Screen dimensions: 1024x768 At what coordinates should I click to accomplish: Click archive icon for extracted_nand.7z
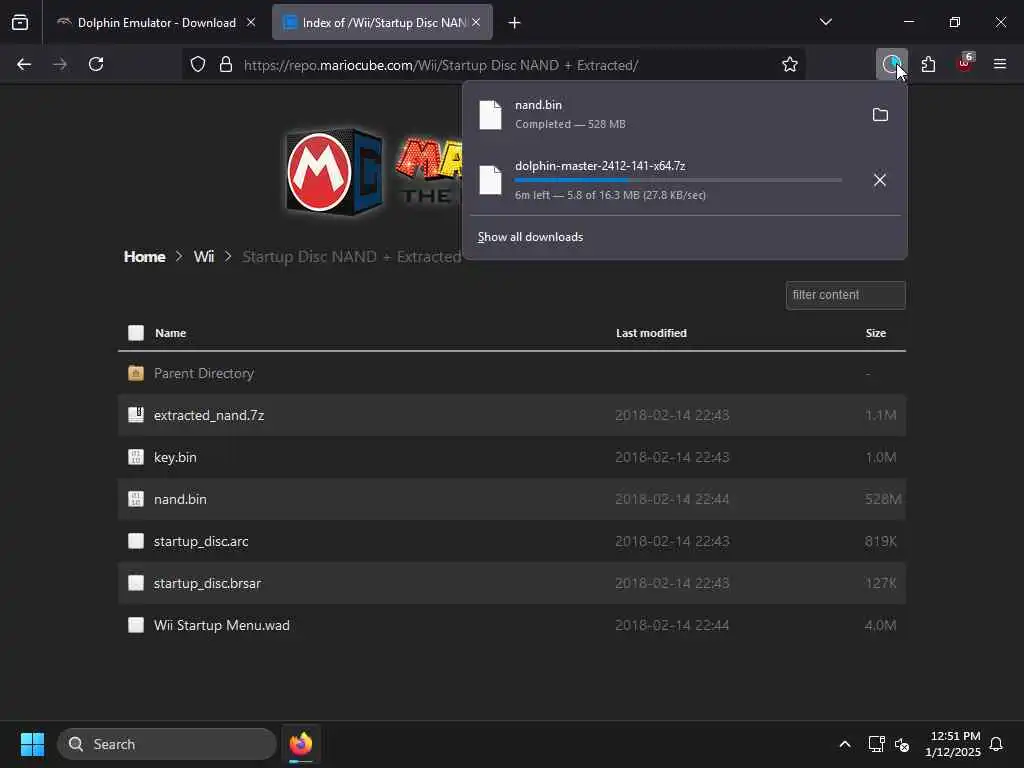coord(136,415)
